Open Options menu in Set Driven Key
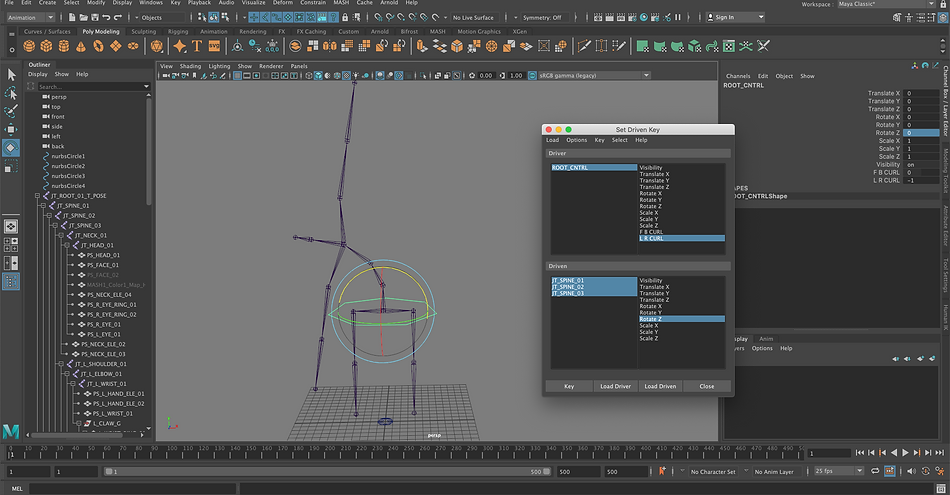The image size is (950, 495). (x=576, y=140)
